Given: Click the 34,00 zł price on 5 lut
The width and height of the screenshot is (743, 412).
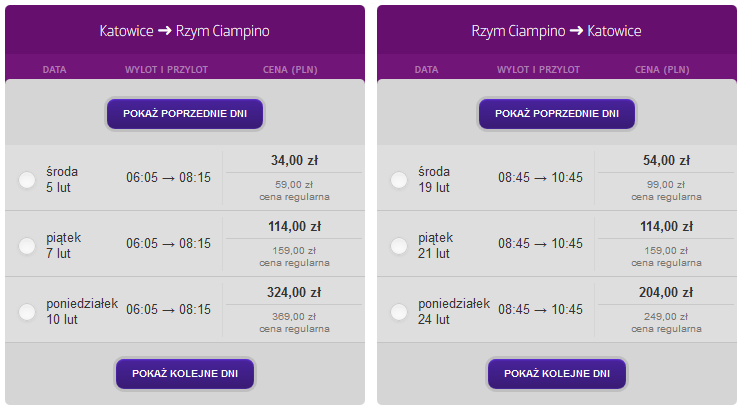Looking at the screenshot, I should click(294, 160).
